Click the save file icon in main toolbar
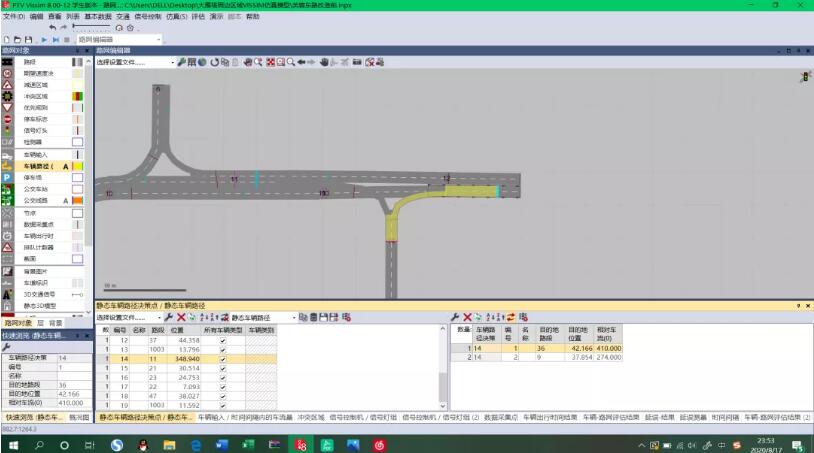 (x=29, y=39)
